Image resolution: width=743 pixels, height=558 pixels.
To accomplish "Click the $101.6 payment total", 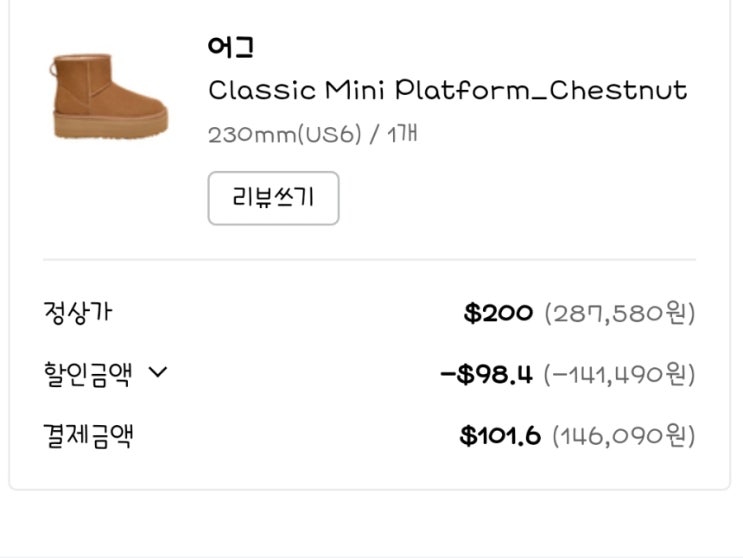I will click(500, 436).
